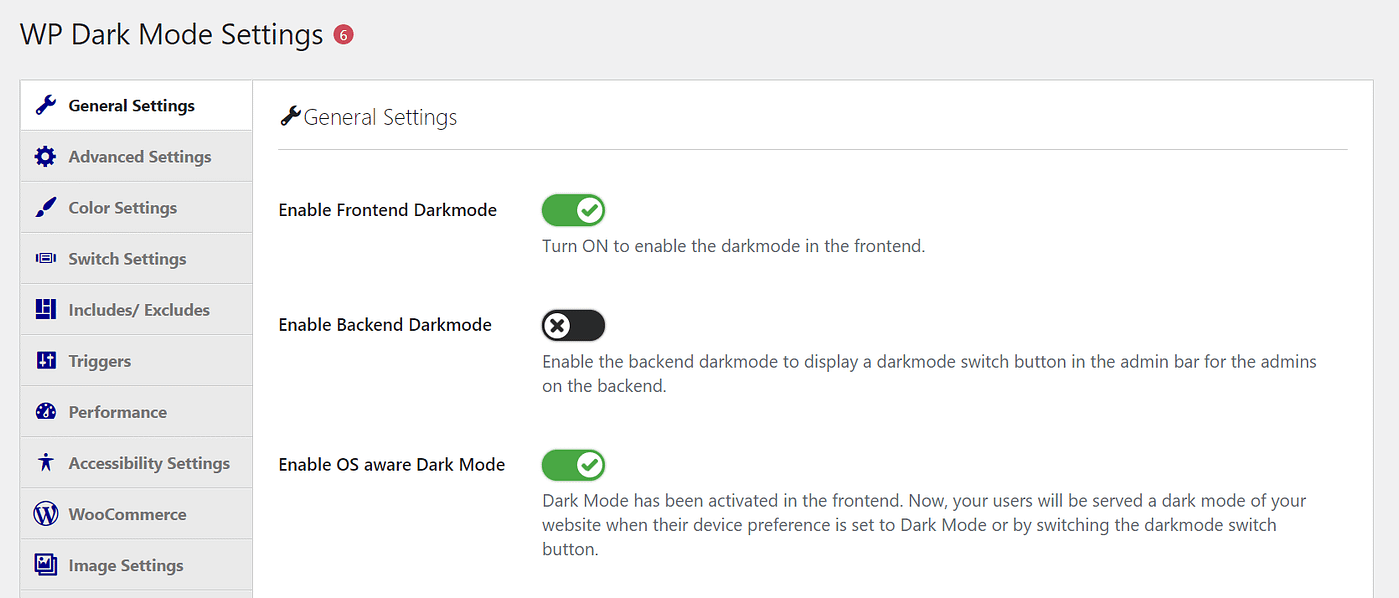Disable Frontend Darkmode
The image size is (1399, 598).
[x=573, y=210]
